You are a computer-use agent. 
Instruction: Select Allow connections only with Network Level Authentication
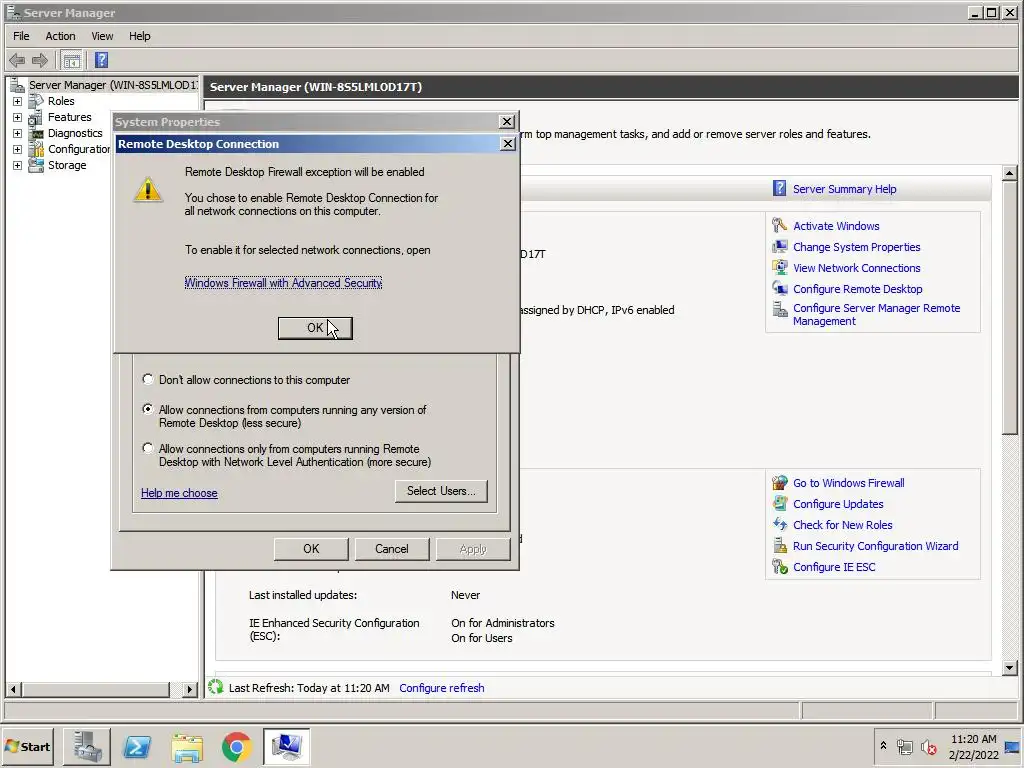(148, 448)
